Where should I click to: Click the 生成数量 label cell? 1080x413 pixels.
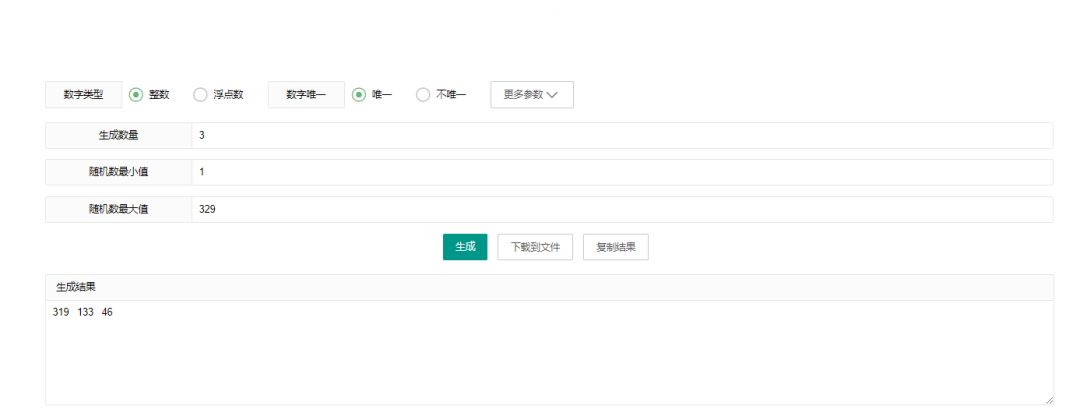pyautogui.click(x=118, y=136)
